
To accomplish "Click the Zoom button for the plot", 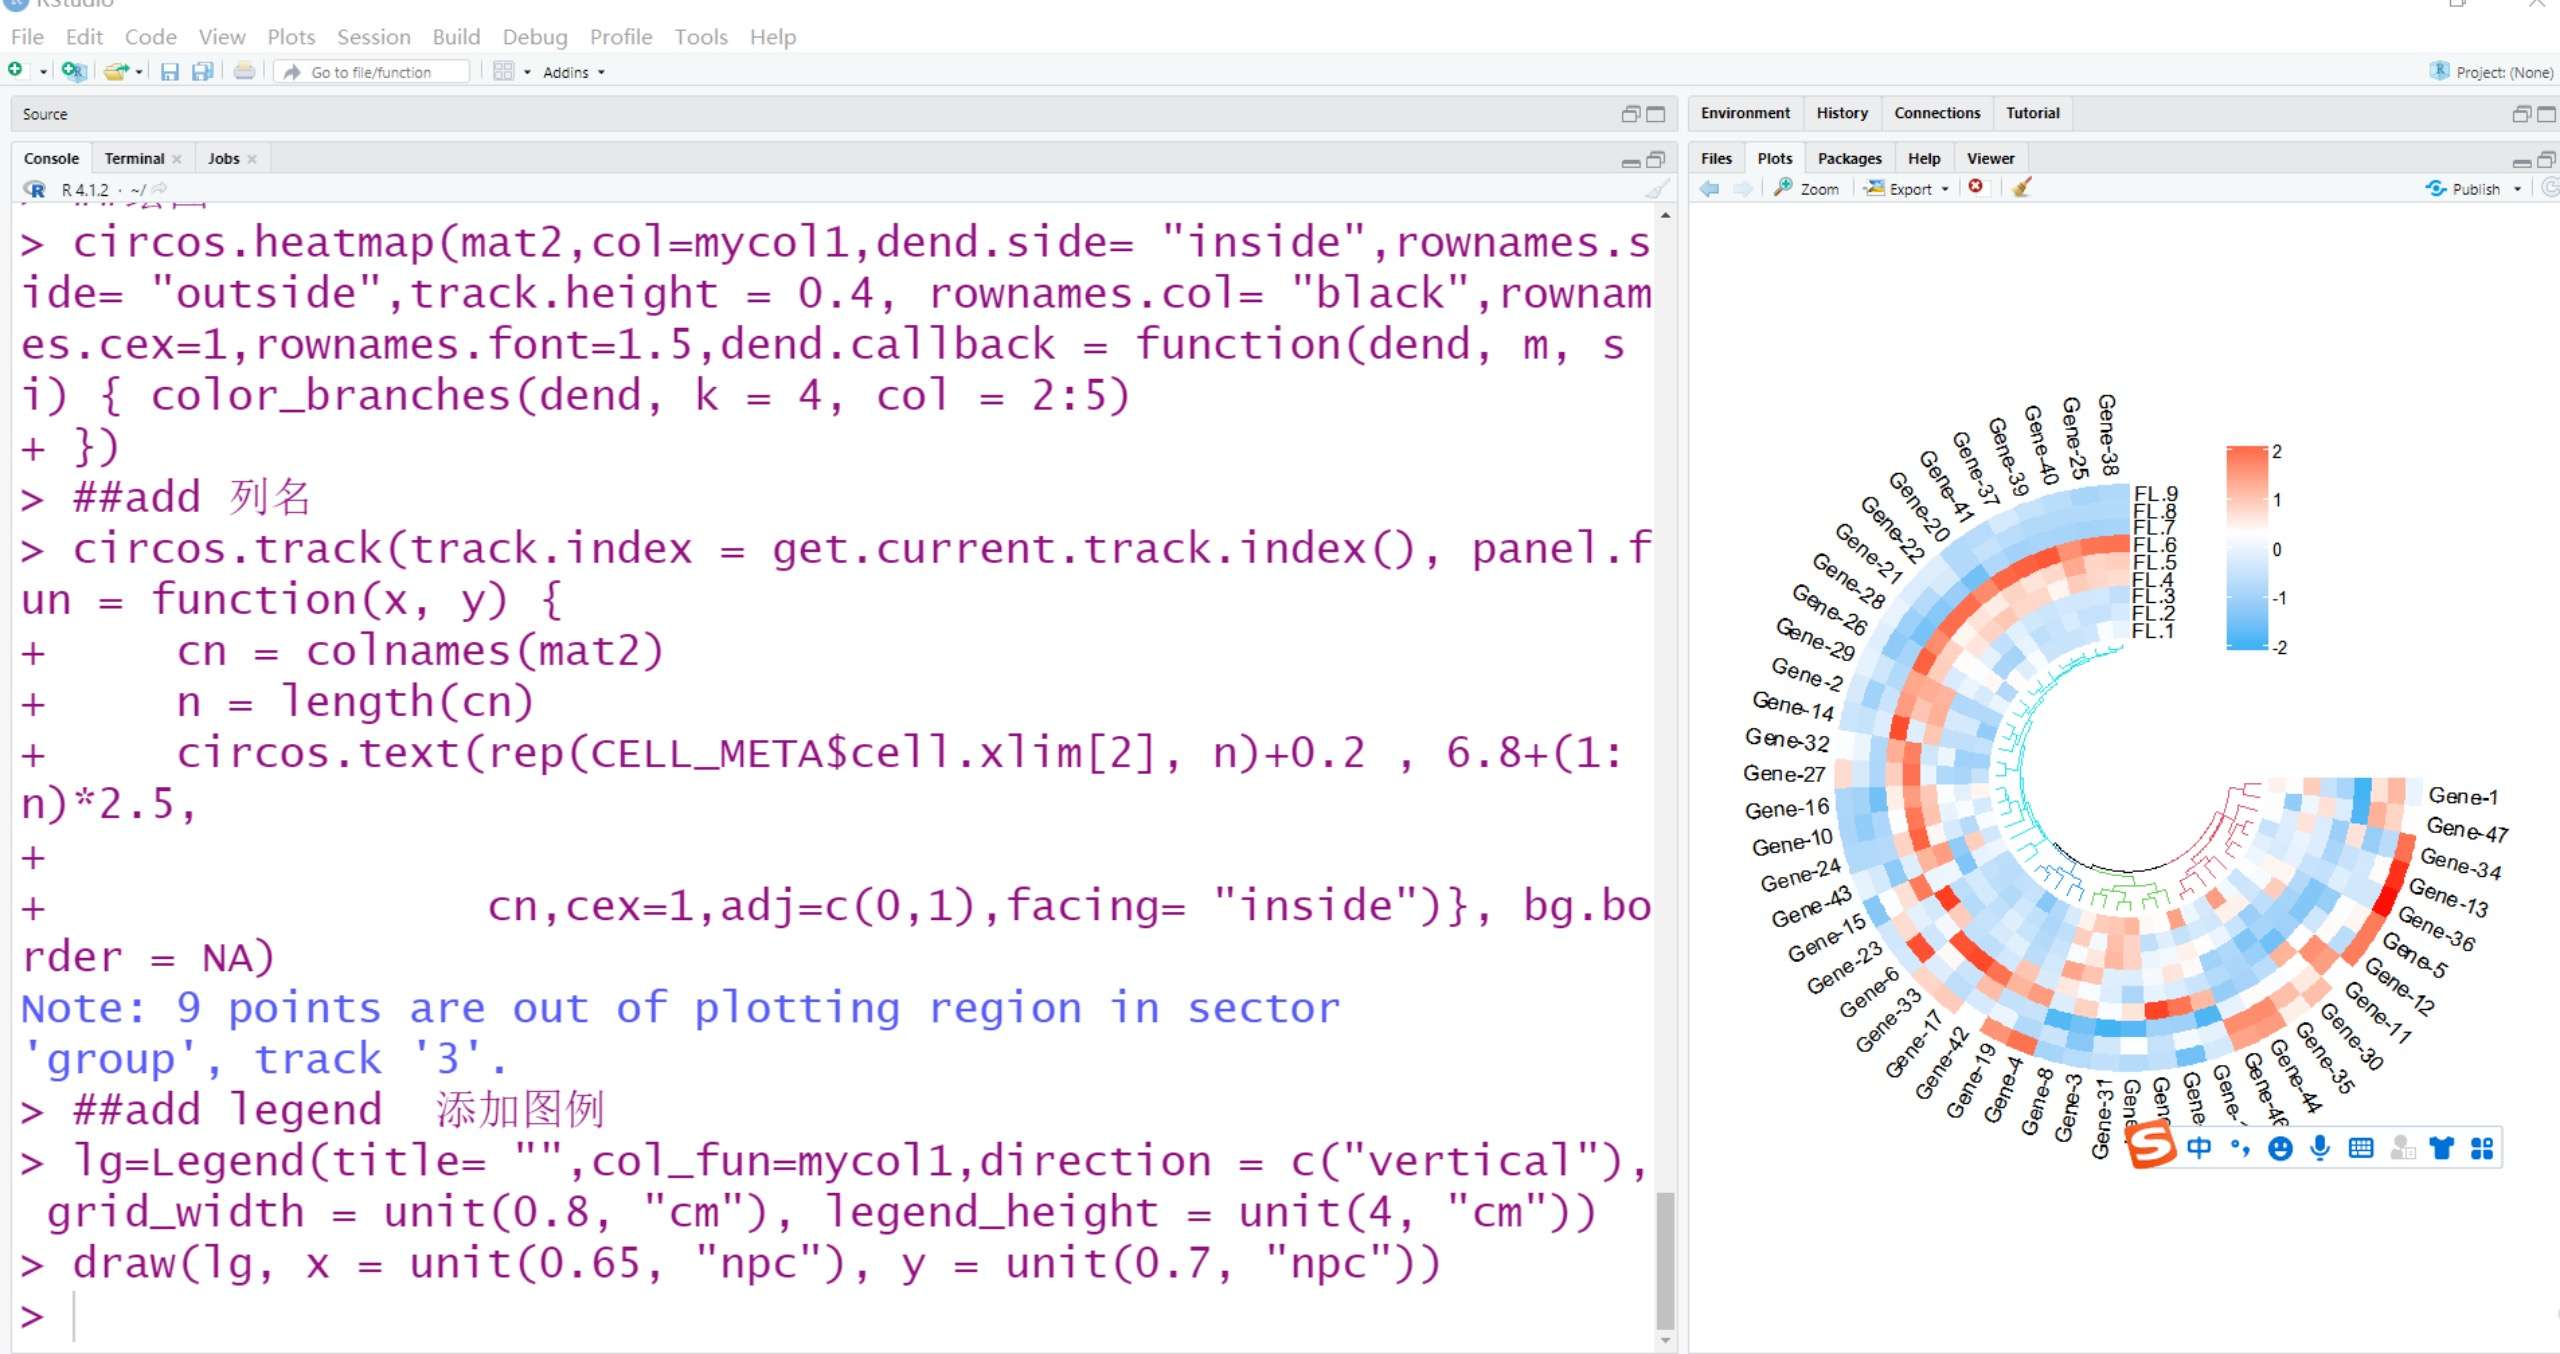I will (1807, 188).
